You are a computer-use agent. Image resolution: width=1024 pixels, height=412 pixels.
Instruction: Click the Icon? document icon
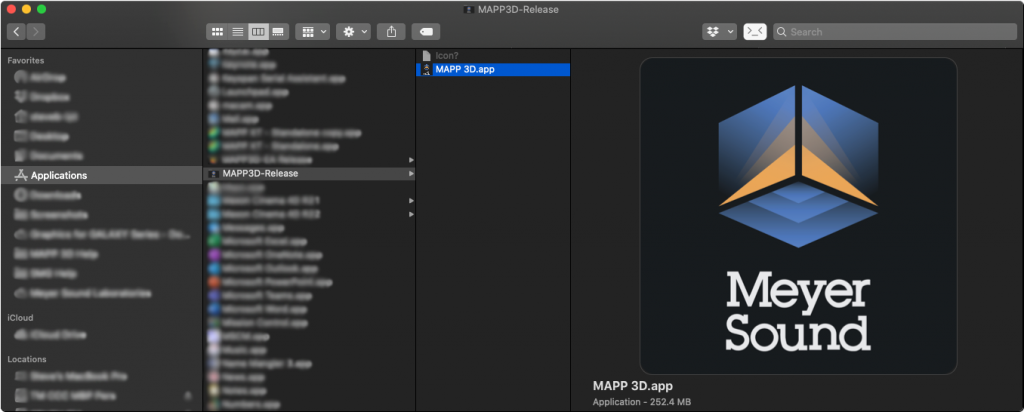click(x=426, y=55)
